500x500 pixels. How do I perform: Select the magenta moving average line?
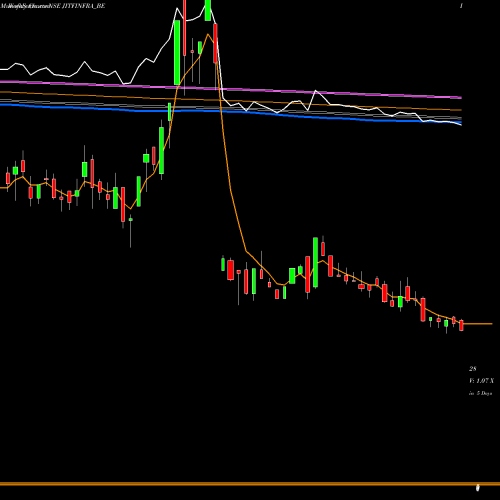[231, 89]
